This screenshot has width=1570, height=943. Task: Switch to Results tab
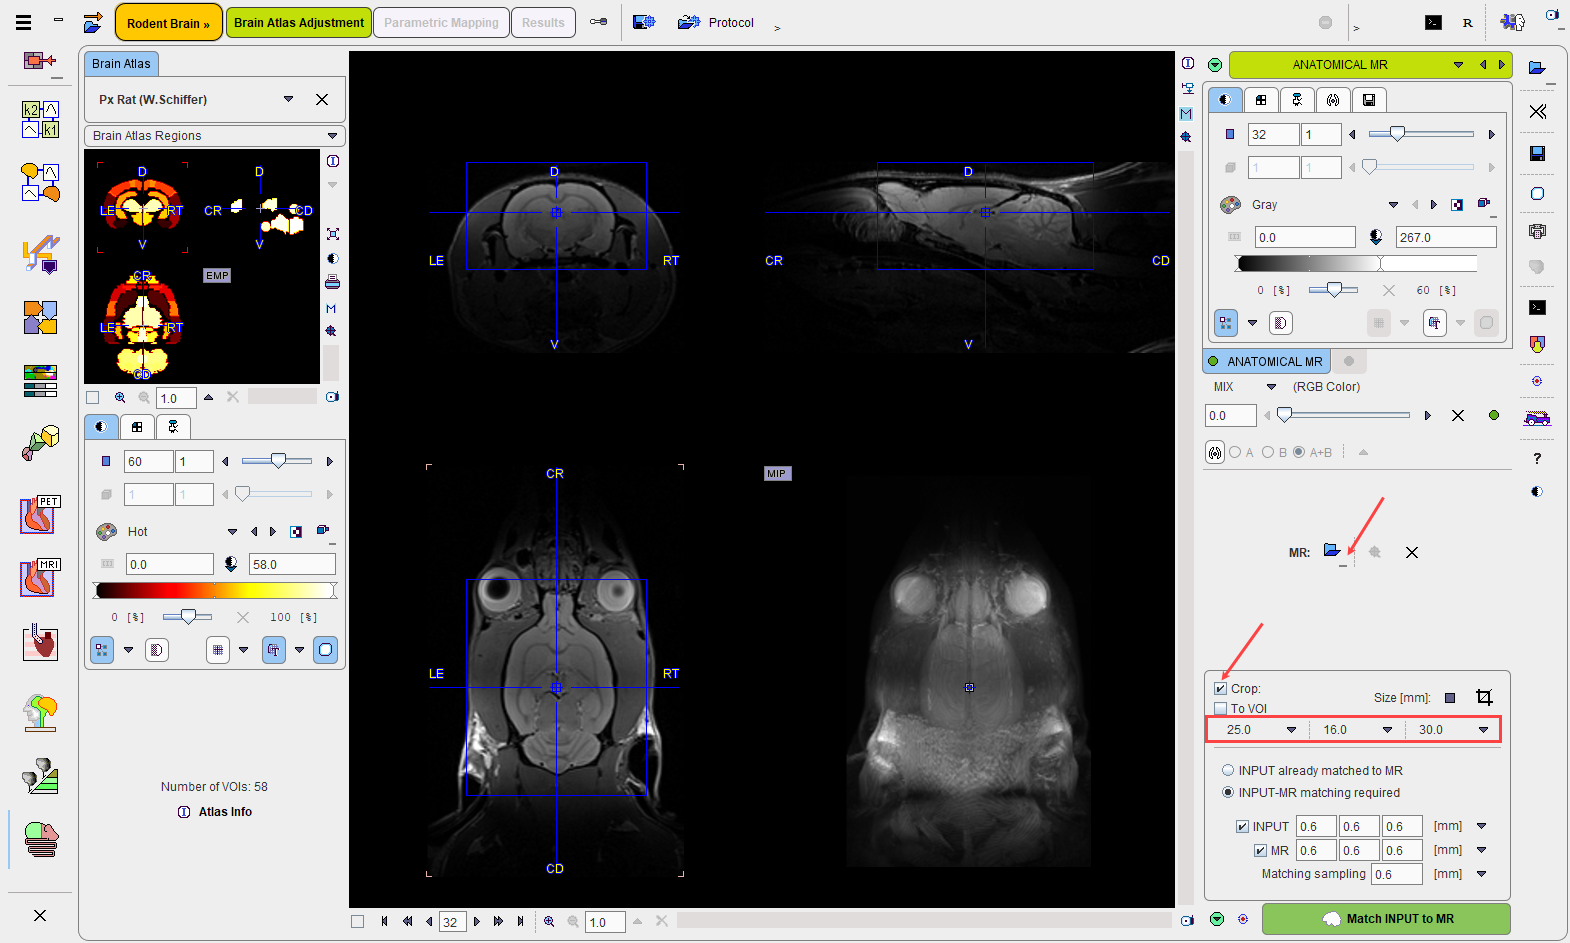[543, 22]
